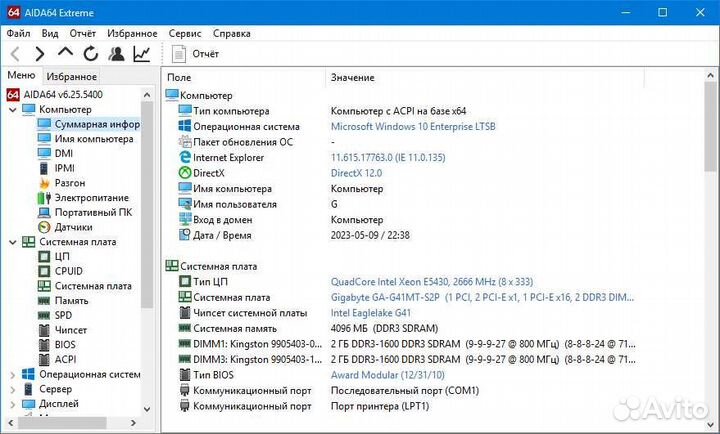Click the Отчёт report toolbar button
This screenshot has height=434, width=720.
195,54
